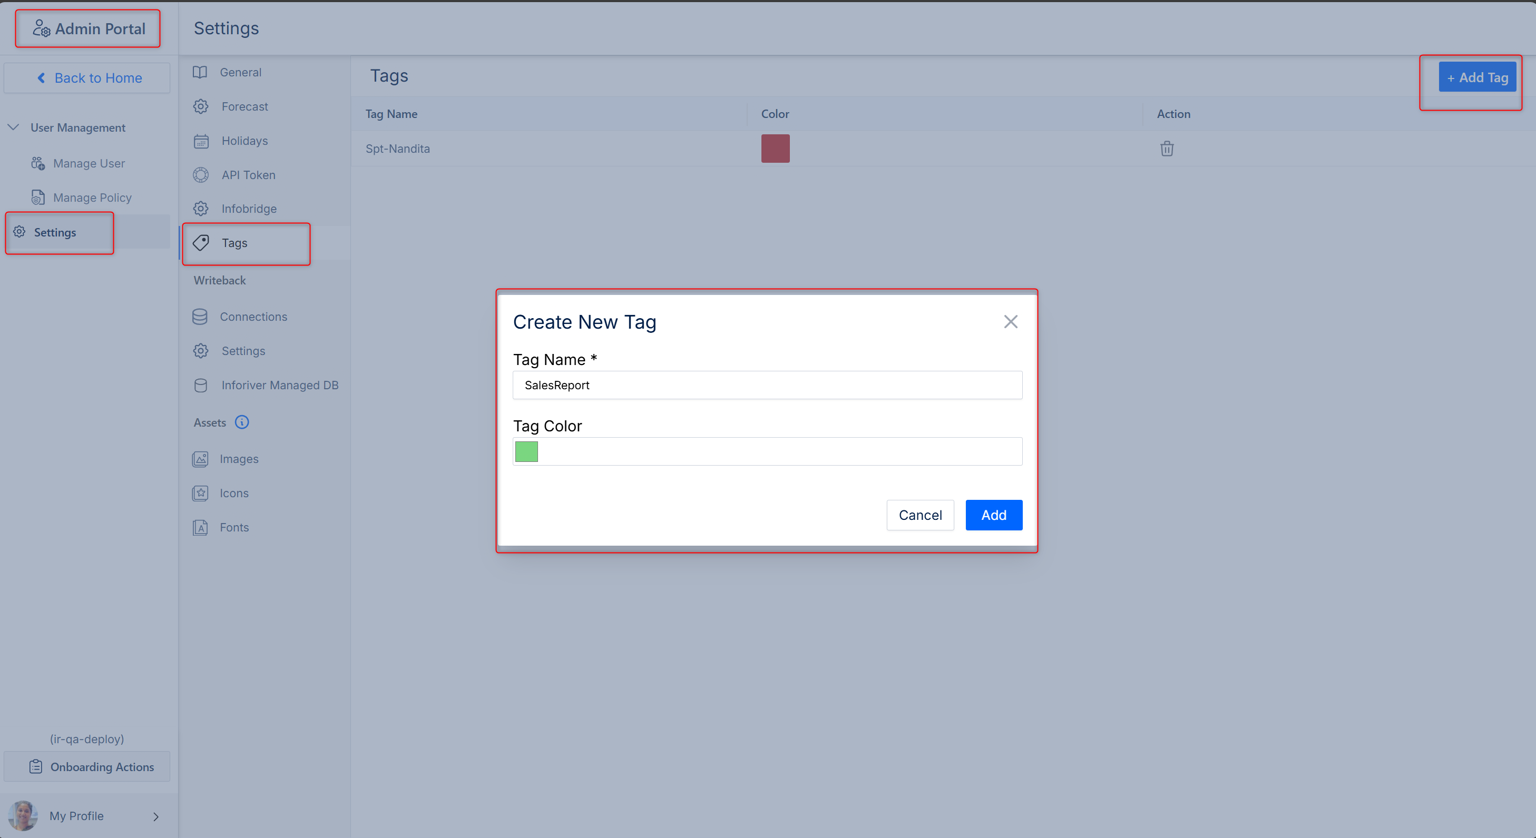Collapse the User Management section
Viewport: 1536px width, 838px height.
click(x=14, y=128)
